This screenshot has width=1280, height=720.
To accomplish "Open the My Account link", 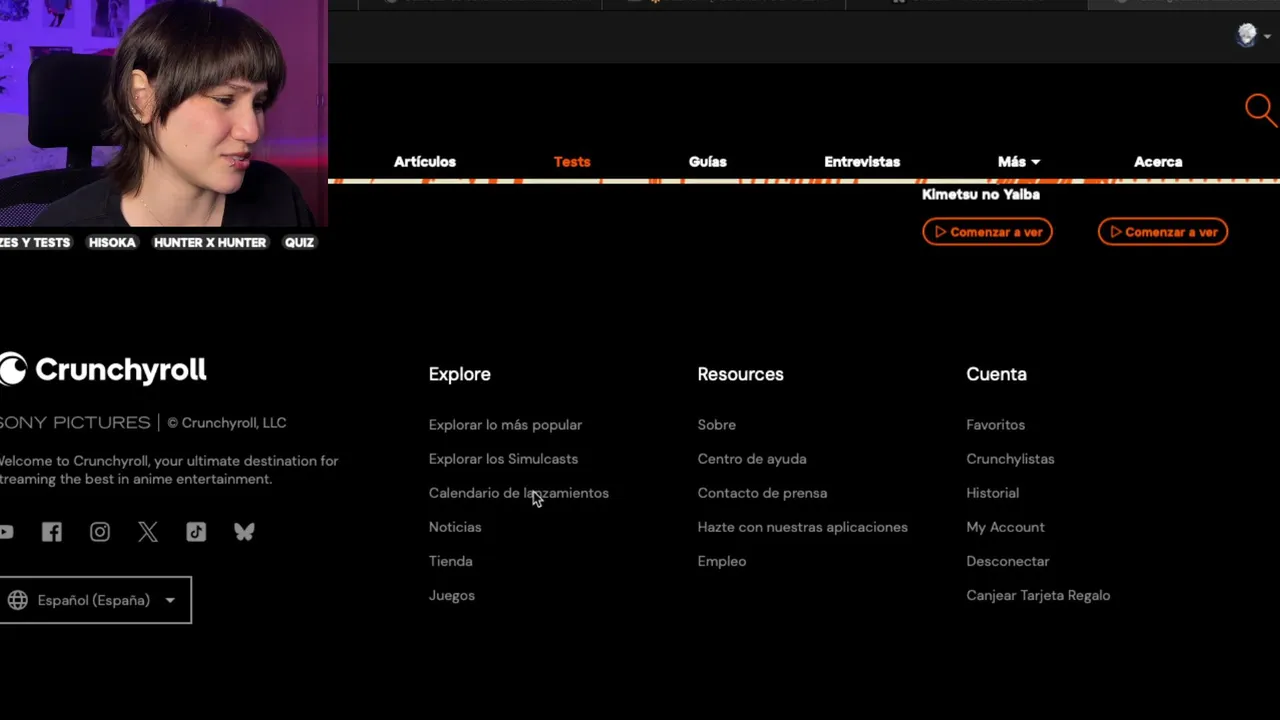I will [1005, 527].
